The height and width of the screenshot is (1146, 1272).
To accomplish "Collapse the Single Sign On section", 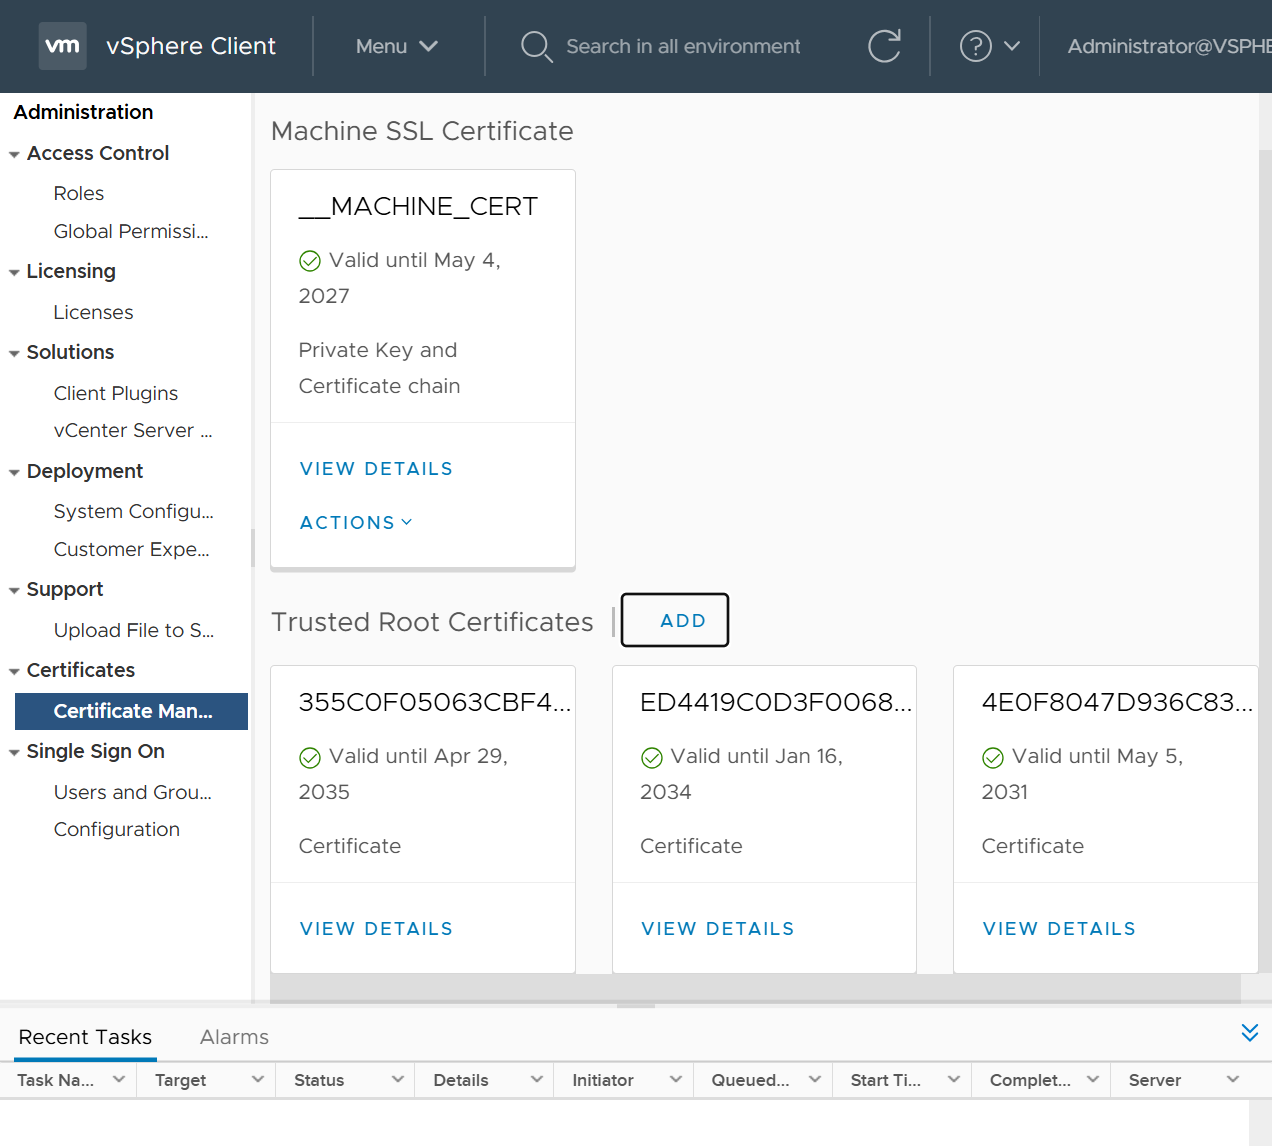I will pos(14,753).
